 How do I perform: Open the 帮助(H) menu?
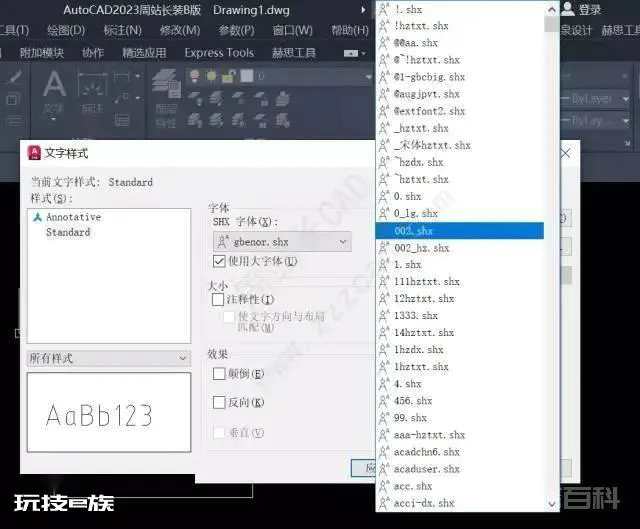350,30
